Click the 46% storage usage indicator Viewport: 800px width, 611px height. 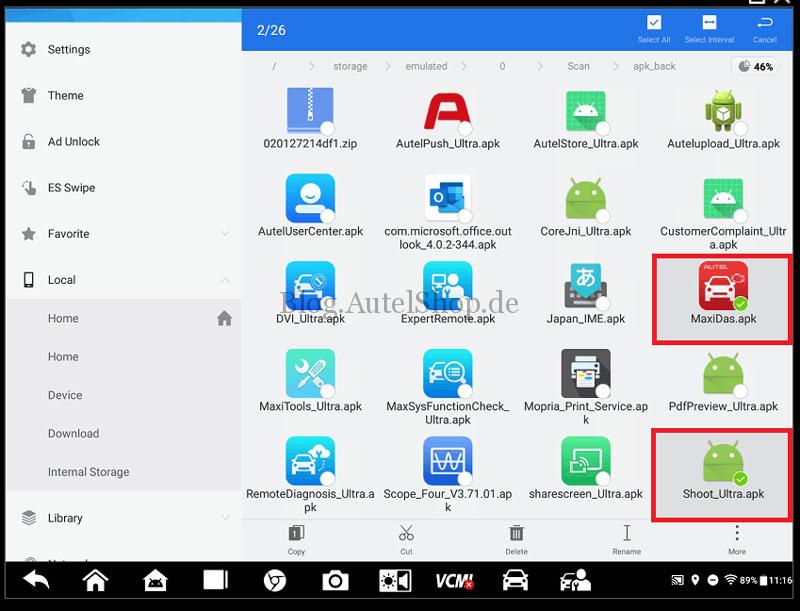(x=755, y=67)
